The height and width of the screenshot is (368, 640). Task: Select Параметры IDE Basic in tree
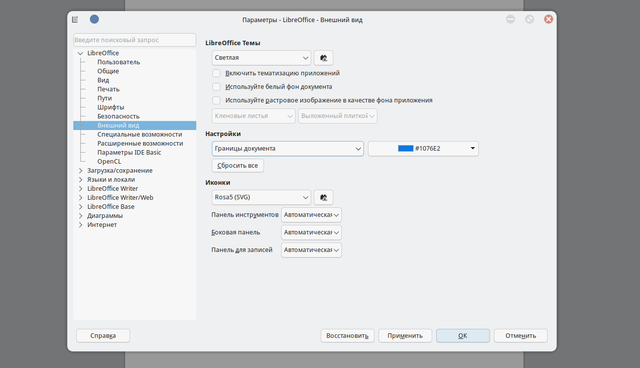[129, 152]
